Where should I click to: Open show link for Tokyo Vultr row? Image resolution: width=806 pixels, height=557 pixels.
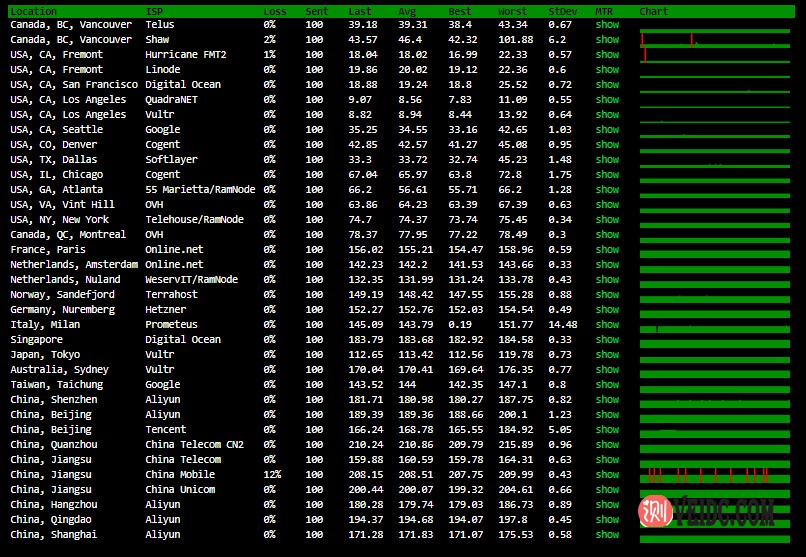(607, 354)
